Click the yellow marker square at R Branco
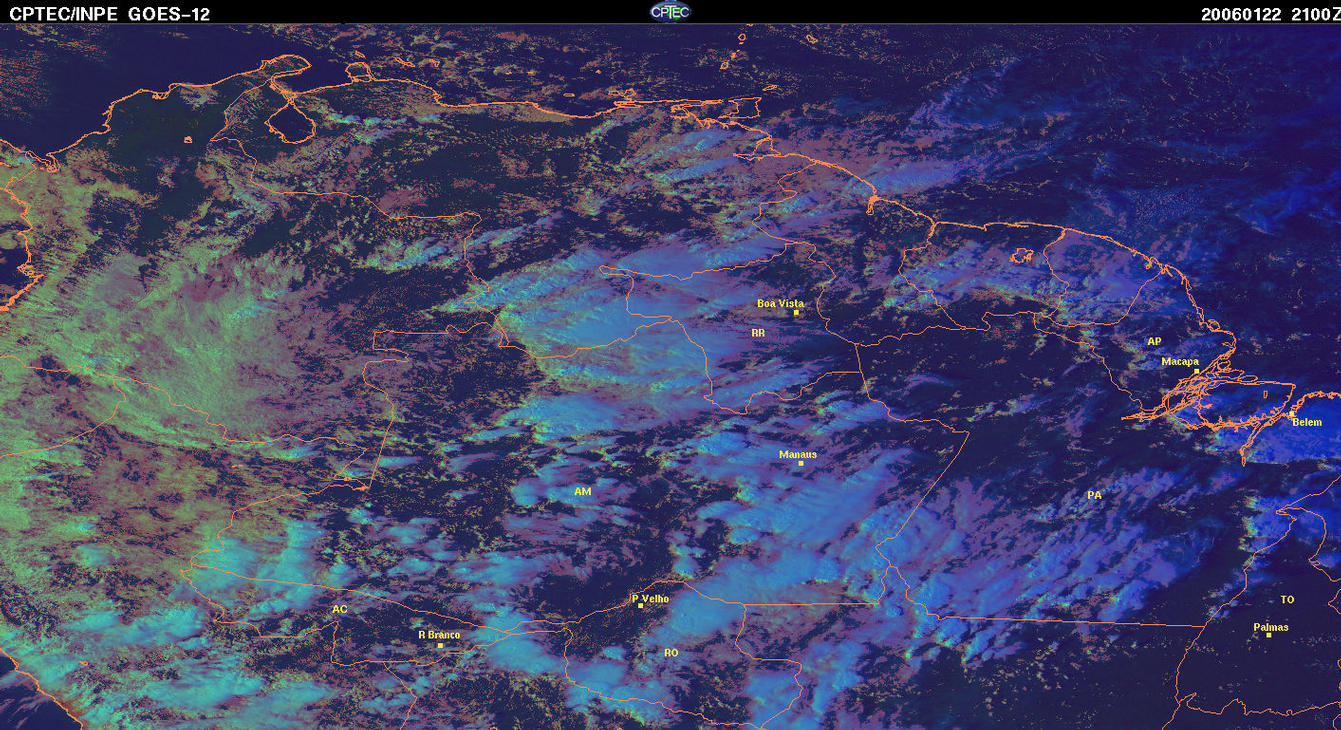The width and height of the screenshot is (1341, 730). click(440, 645)
